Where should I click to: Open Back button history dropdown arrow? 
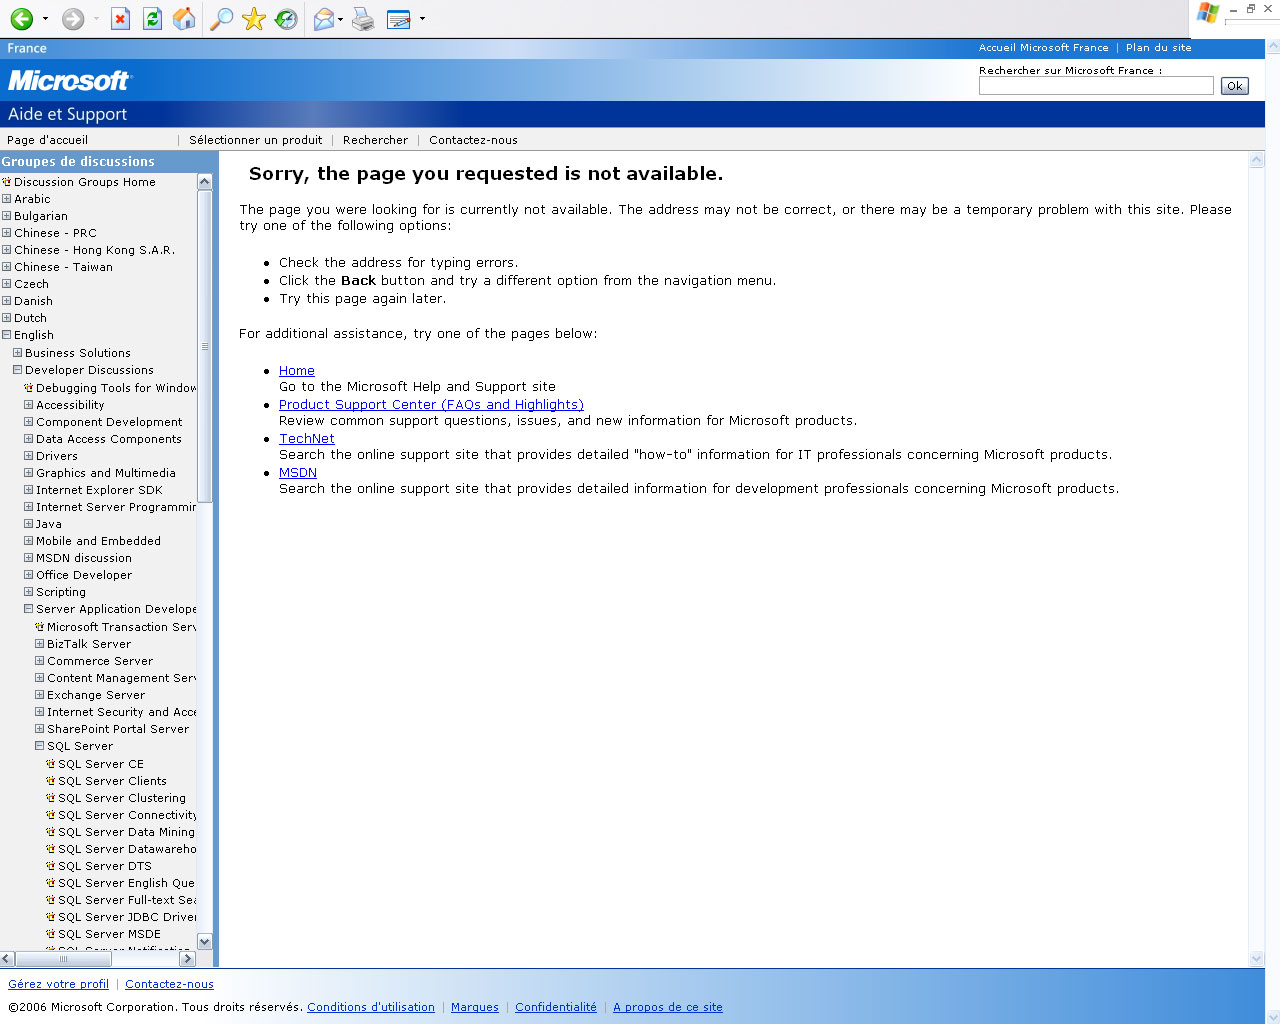45,19
